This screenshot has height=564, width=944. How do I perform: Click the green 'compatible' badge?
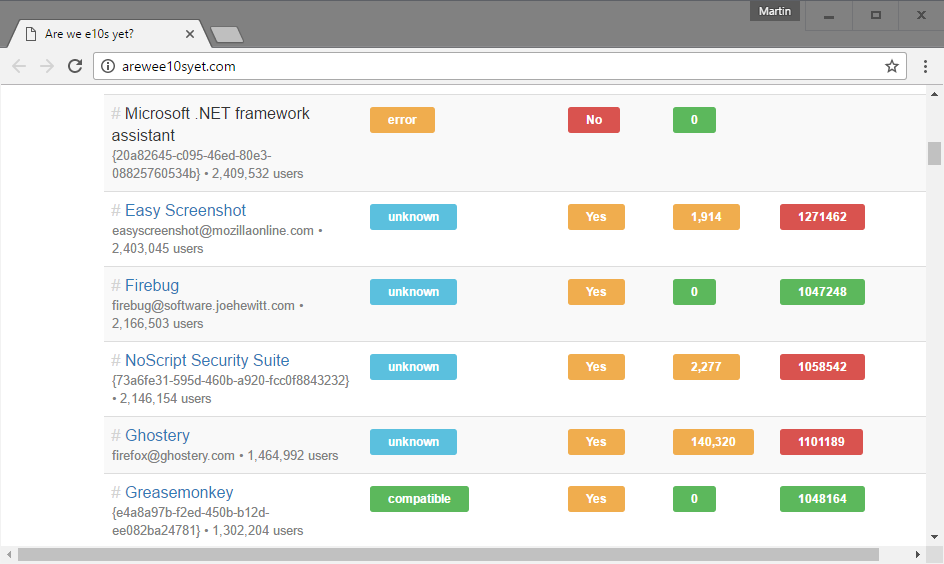tap(419, 499)
